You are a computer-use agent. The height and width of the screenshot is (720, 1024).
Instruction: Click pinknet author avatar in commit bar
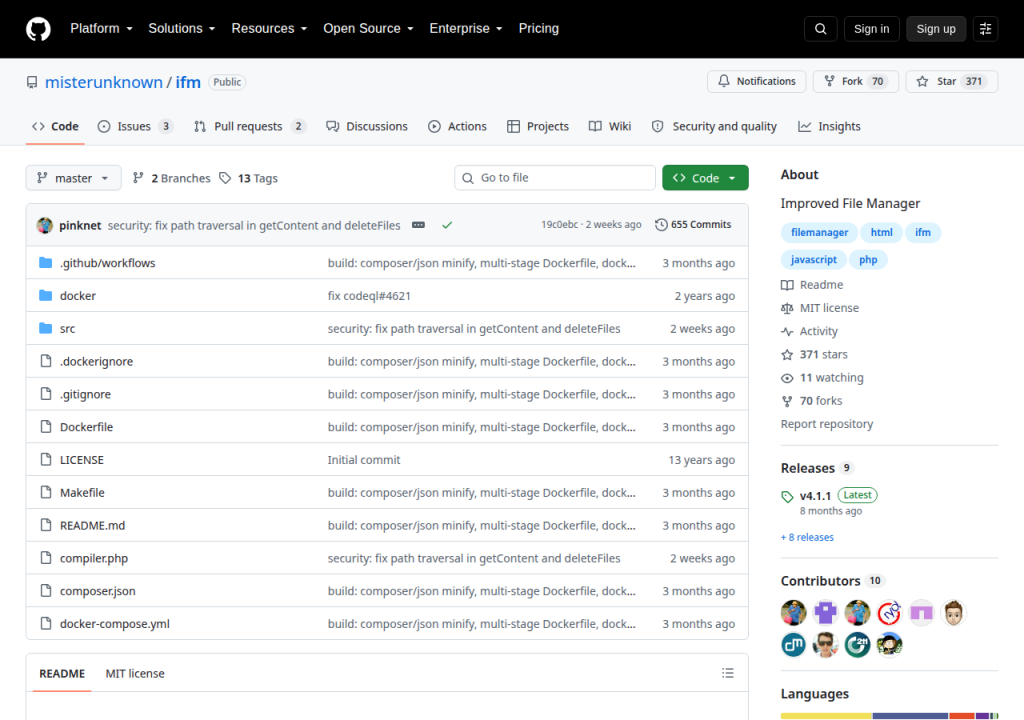coord(44,225)
